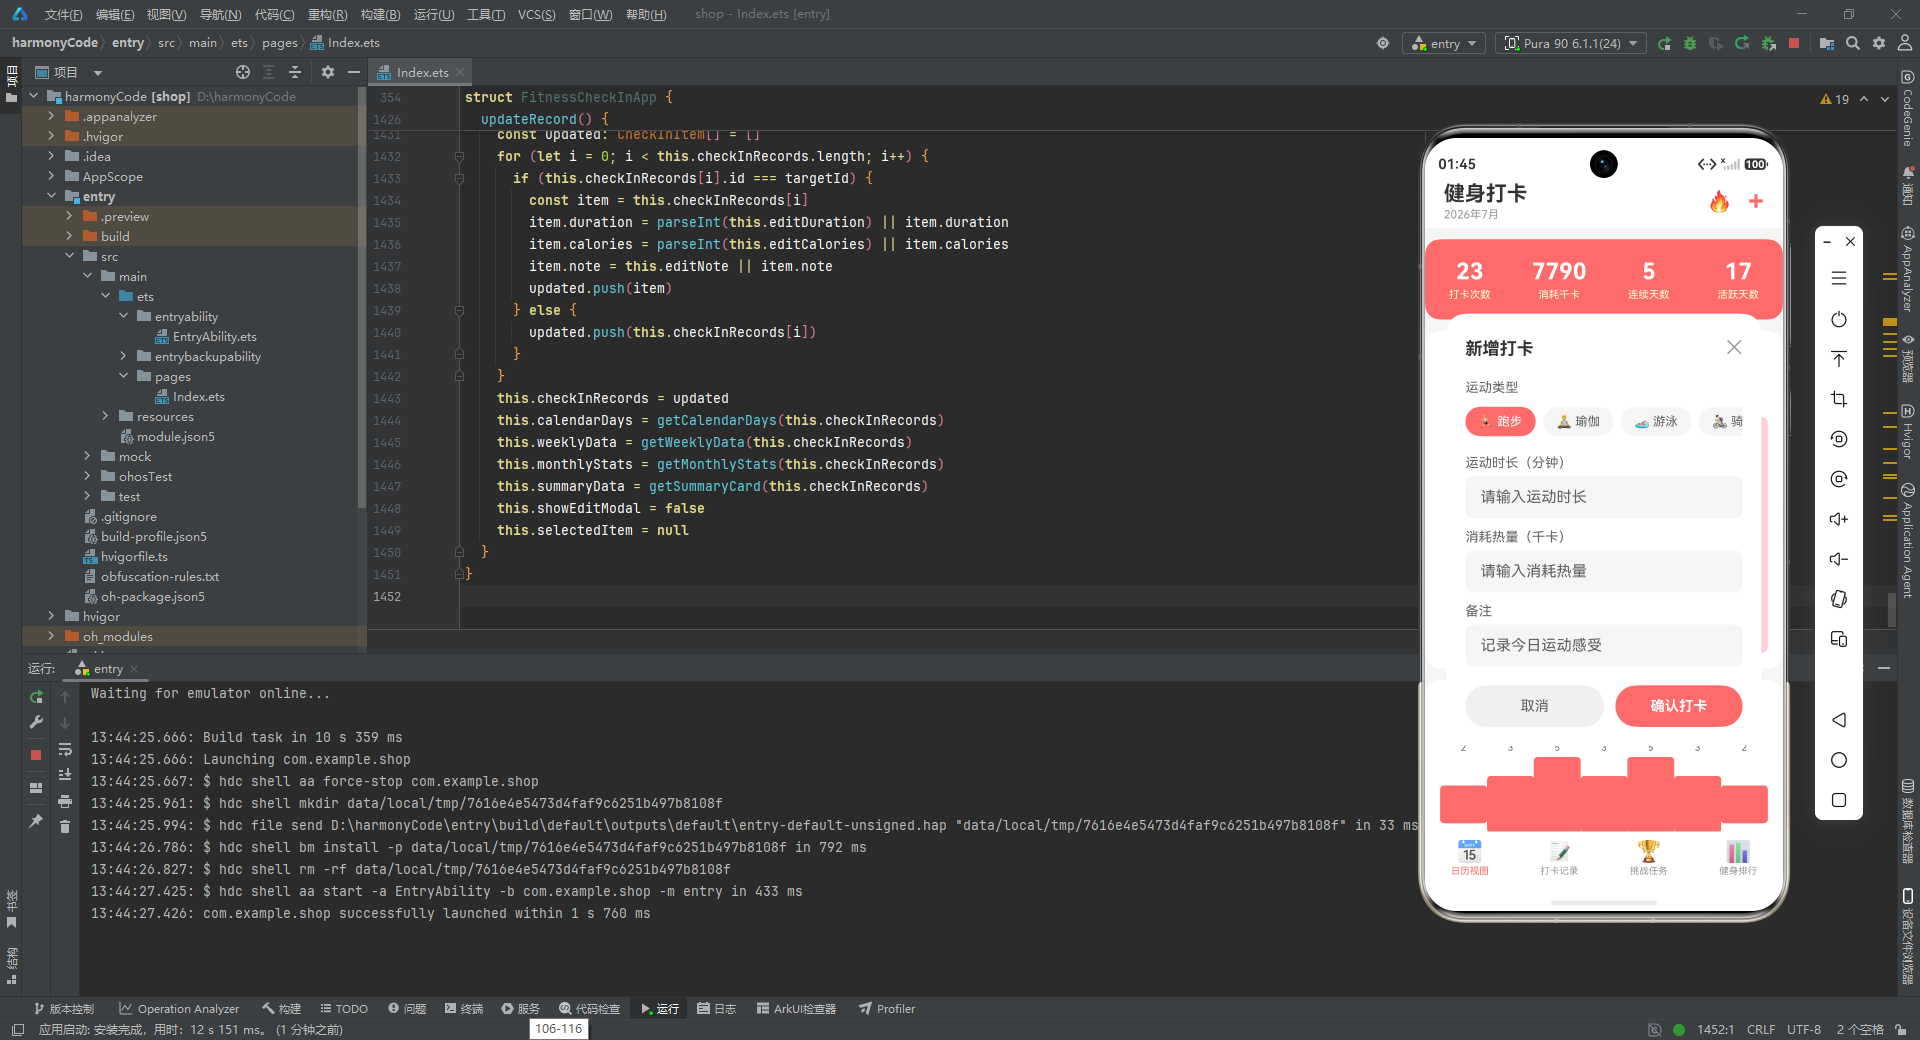
Task: Click the device target crosshair icon near entry config
Action: (1383, 43)
